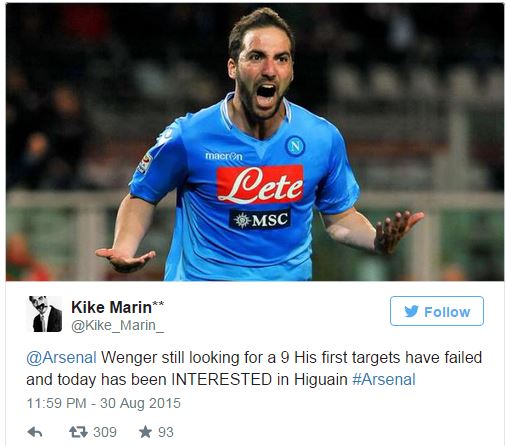Follow the Kike Marin account
The height and width of the screenshot is (446, 506).
(x=437, y=311)
